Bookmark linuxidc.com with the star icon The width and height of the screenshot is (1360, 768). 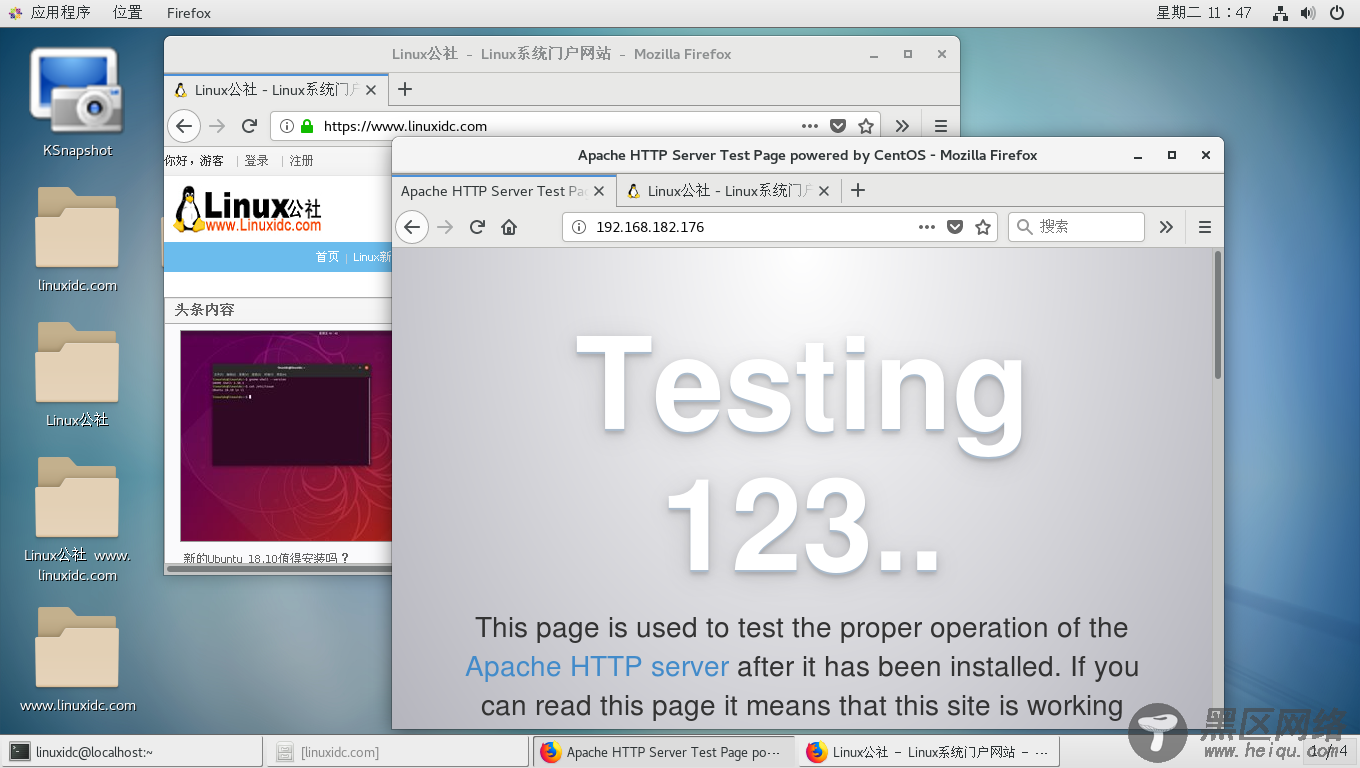pos(866,126)
